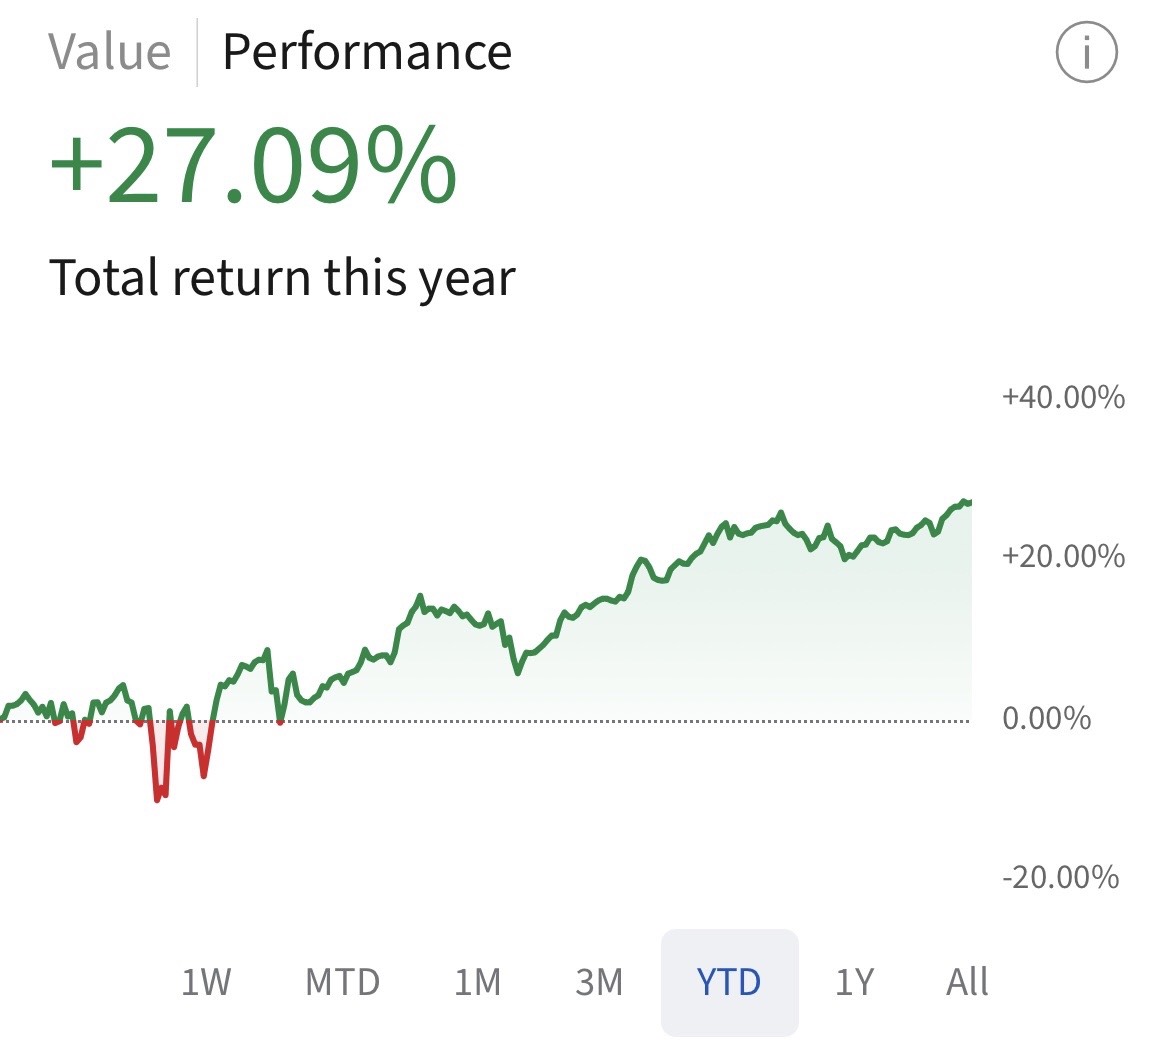Click the dotted zero baseline
The image size is (1170, 1064).
click(x=600, y=721)
